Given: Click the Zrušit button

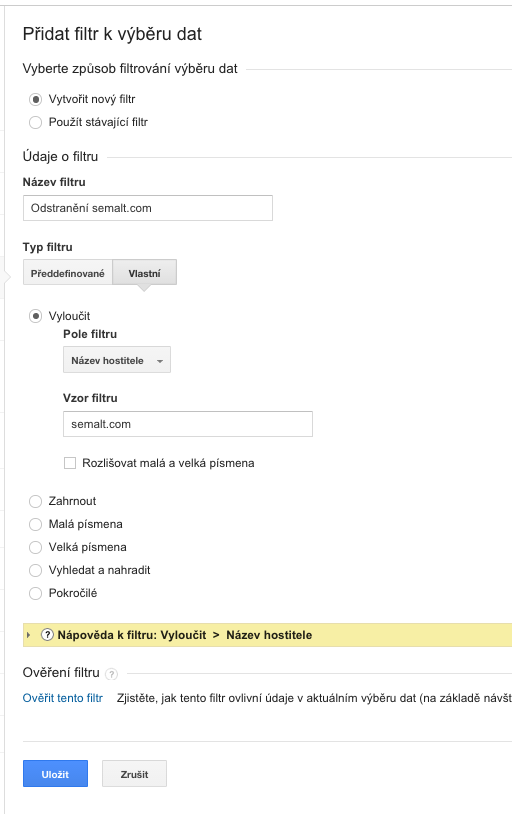Looking at the screenshot, I should pyautogui.click(x=134, y=774).
